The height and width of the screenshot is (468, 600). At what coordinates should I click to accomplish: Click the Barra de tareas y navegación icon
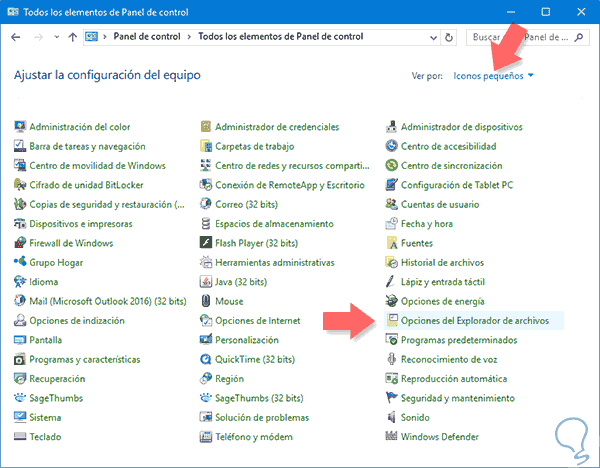(x=20, y=146)
